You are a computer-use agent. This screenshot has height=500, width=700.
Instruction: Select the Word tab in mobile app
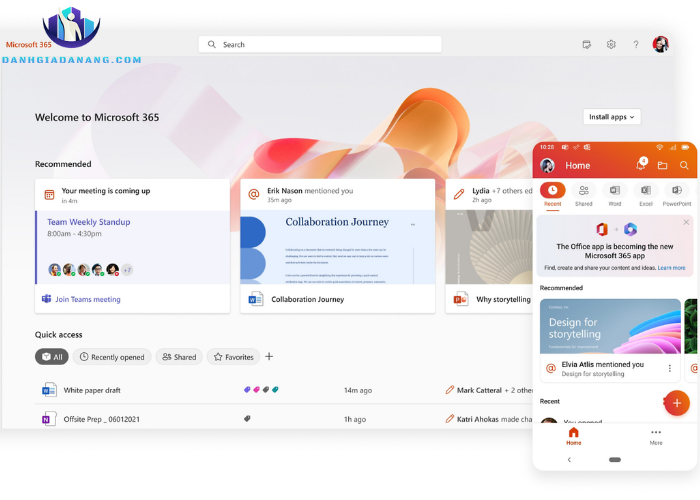[x=615, y=195]
